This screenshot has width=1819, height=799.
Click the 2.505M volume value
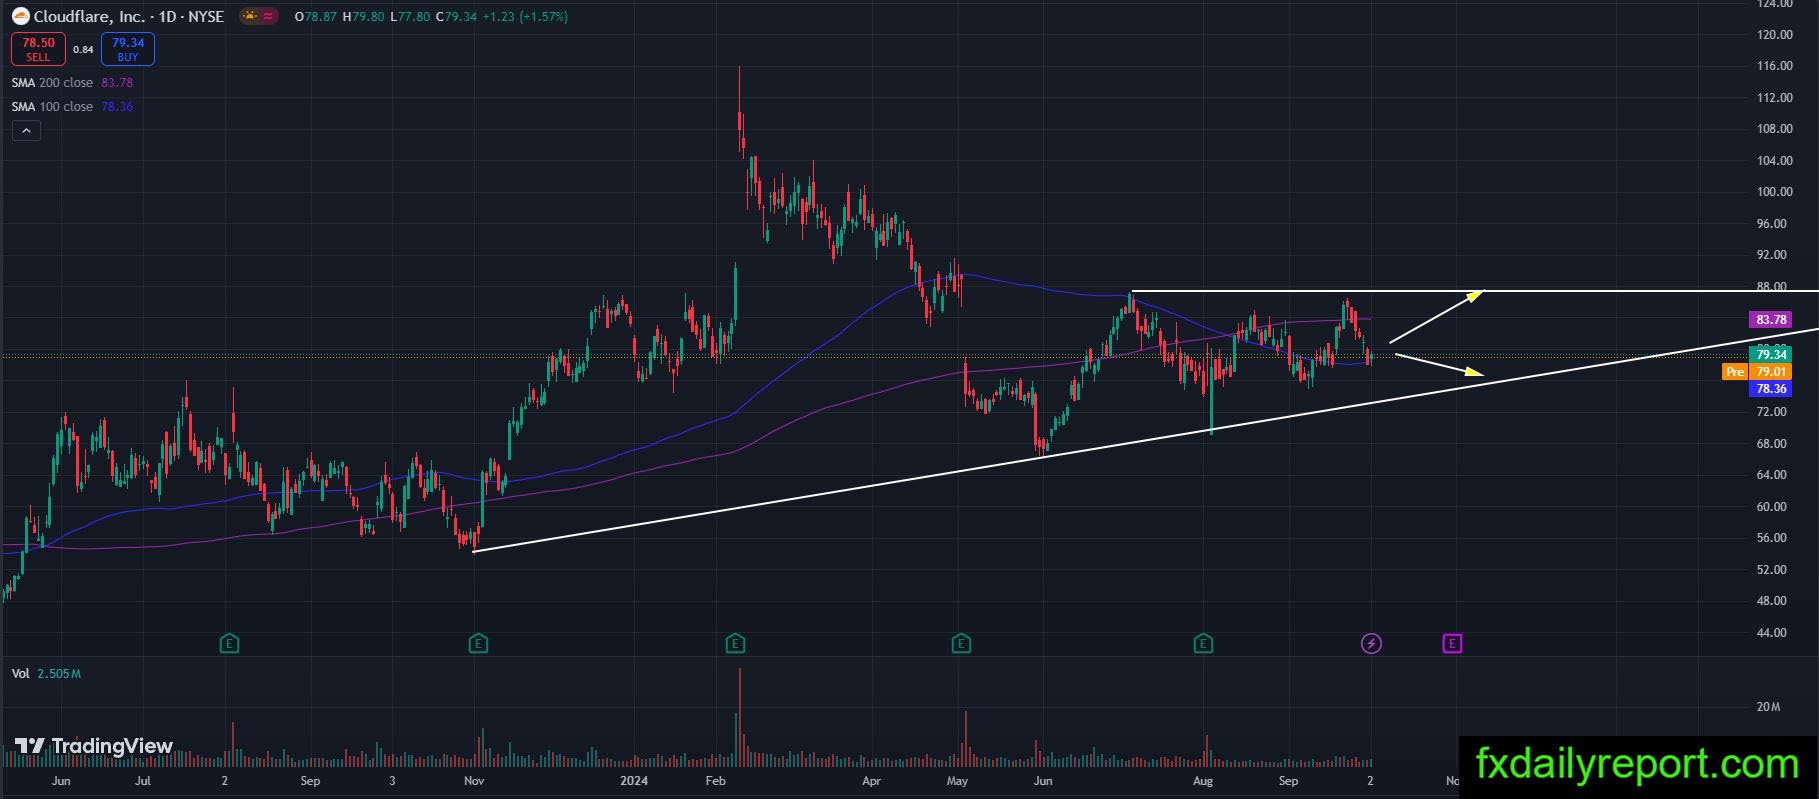point(59,674)
